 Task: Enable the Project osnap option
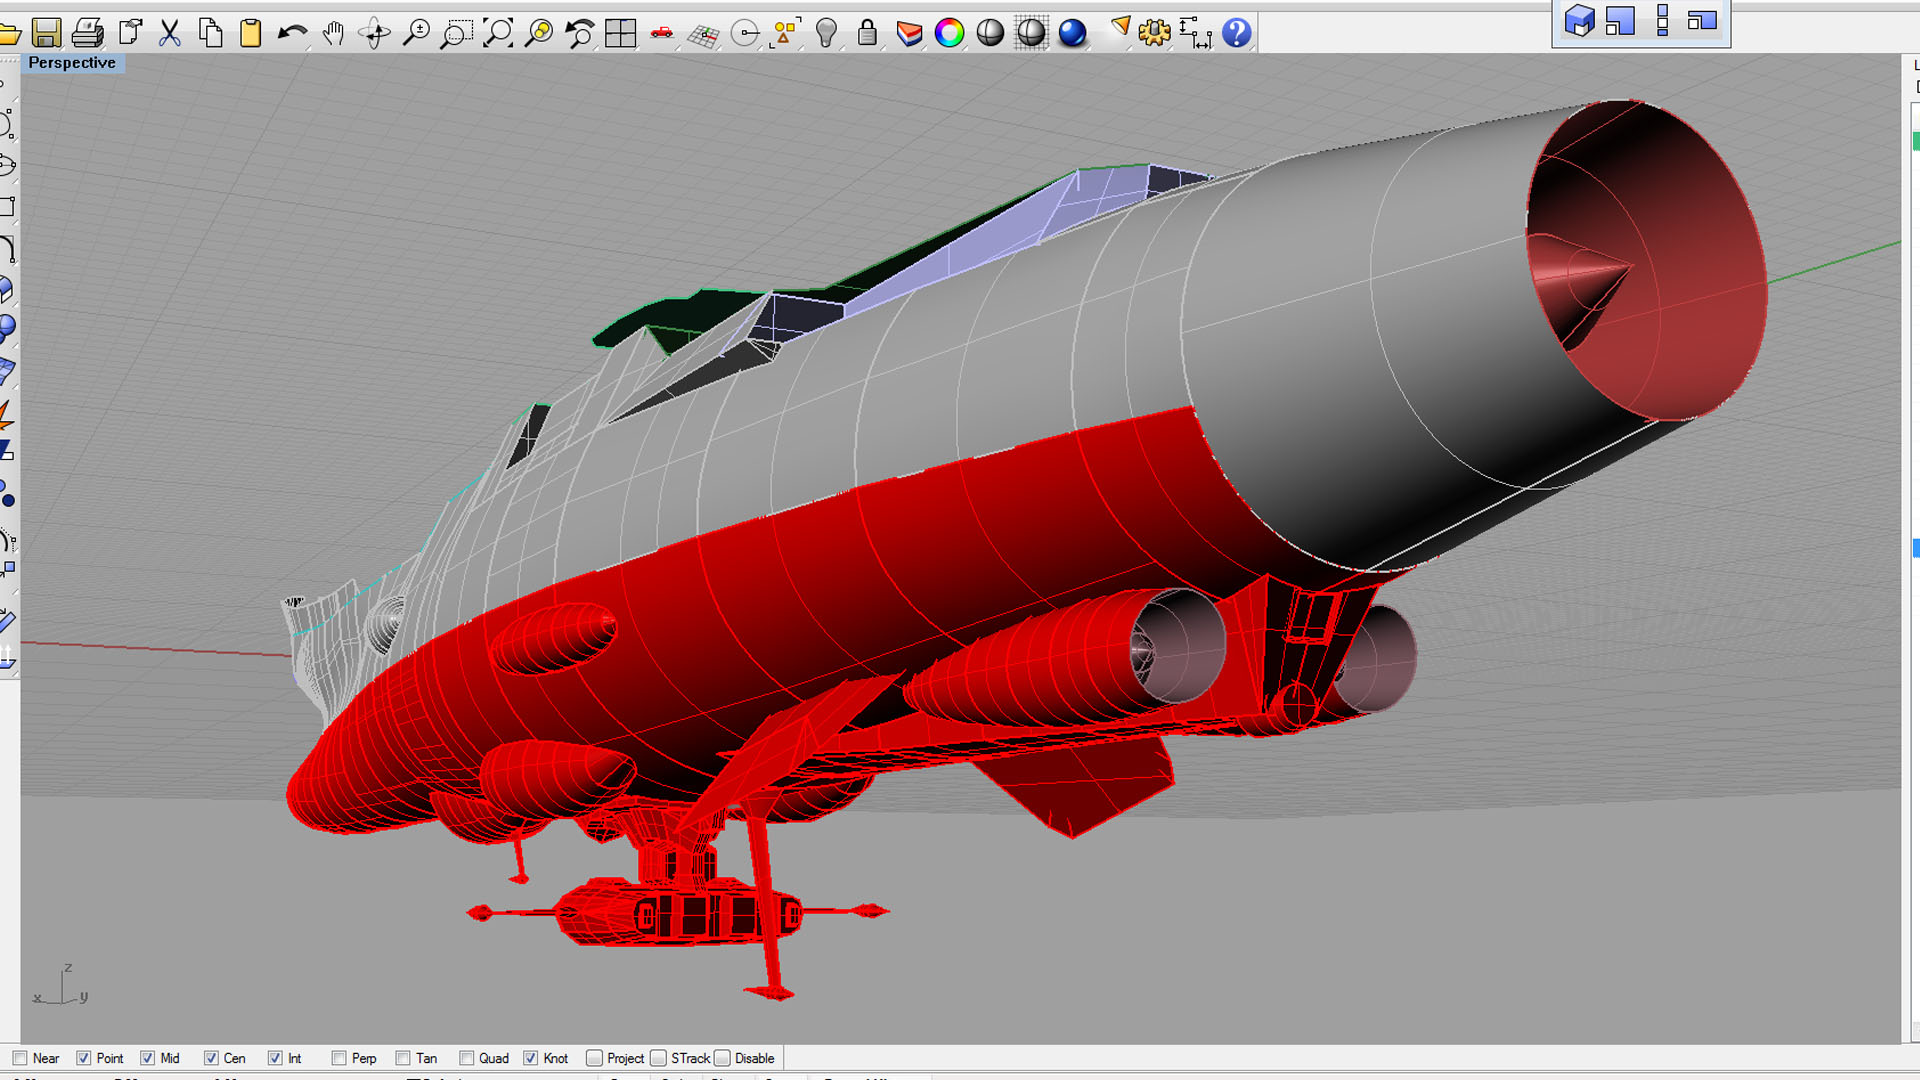coord(594,1058)
